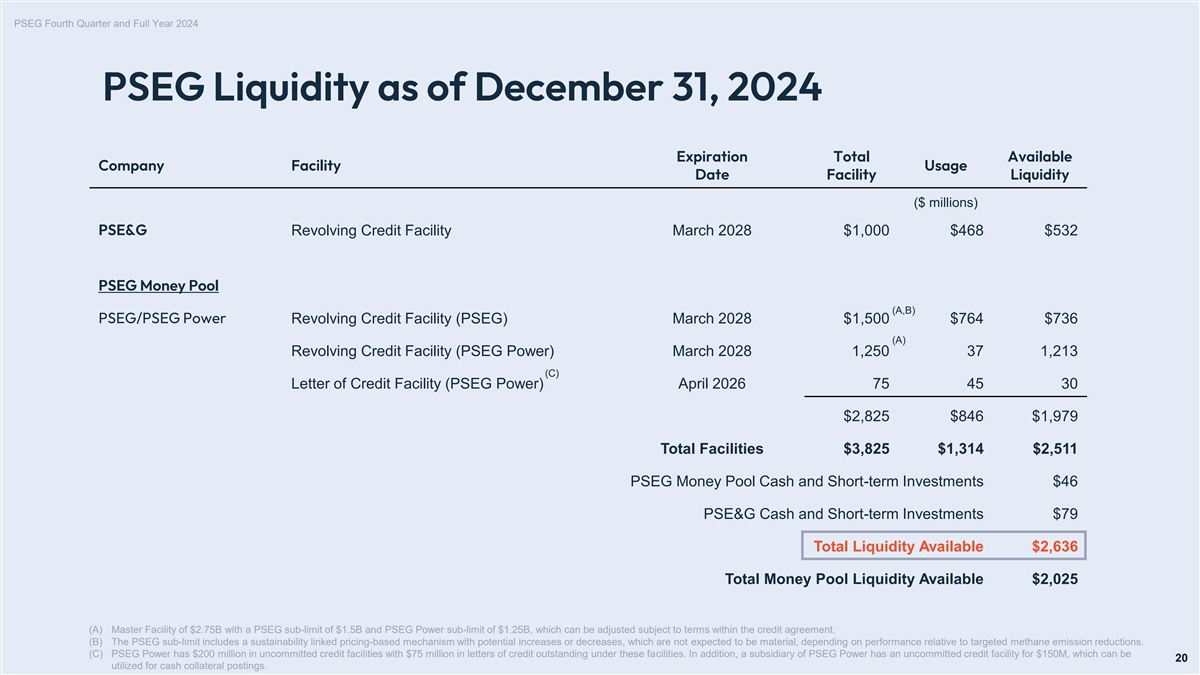The height and width of the screenshot is (675, 1200).
Task: Click the "Available Liquidity" column header
Action: (1039, 166)
